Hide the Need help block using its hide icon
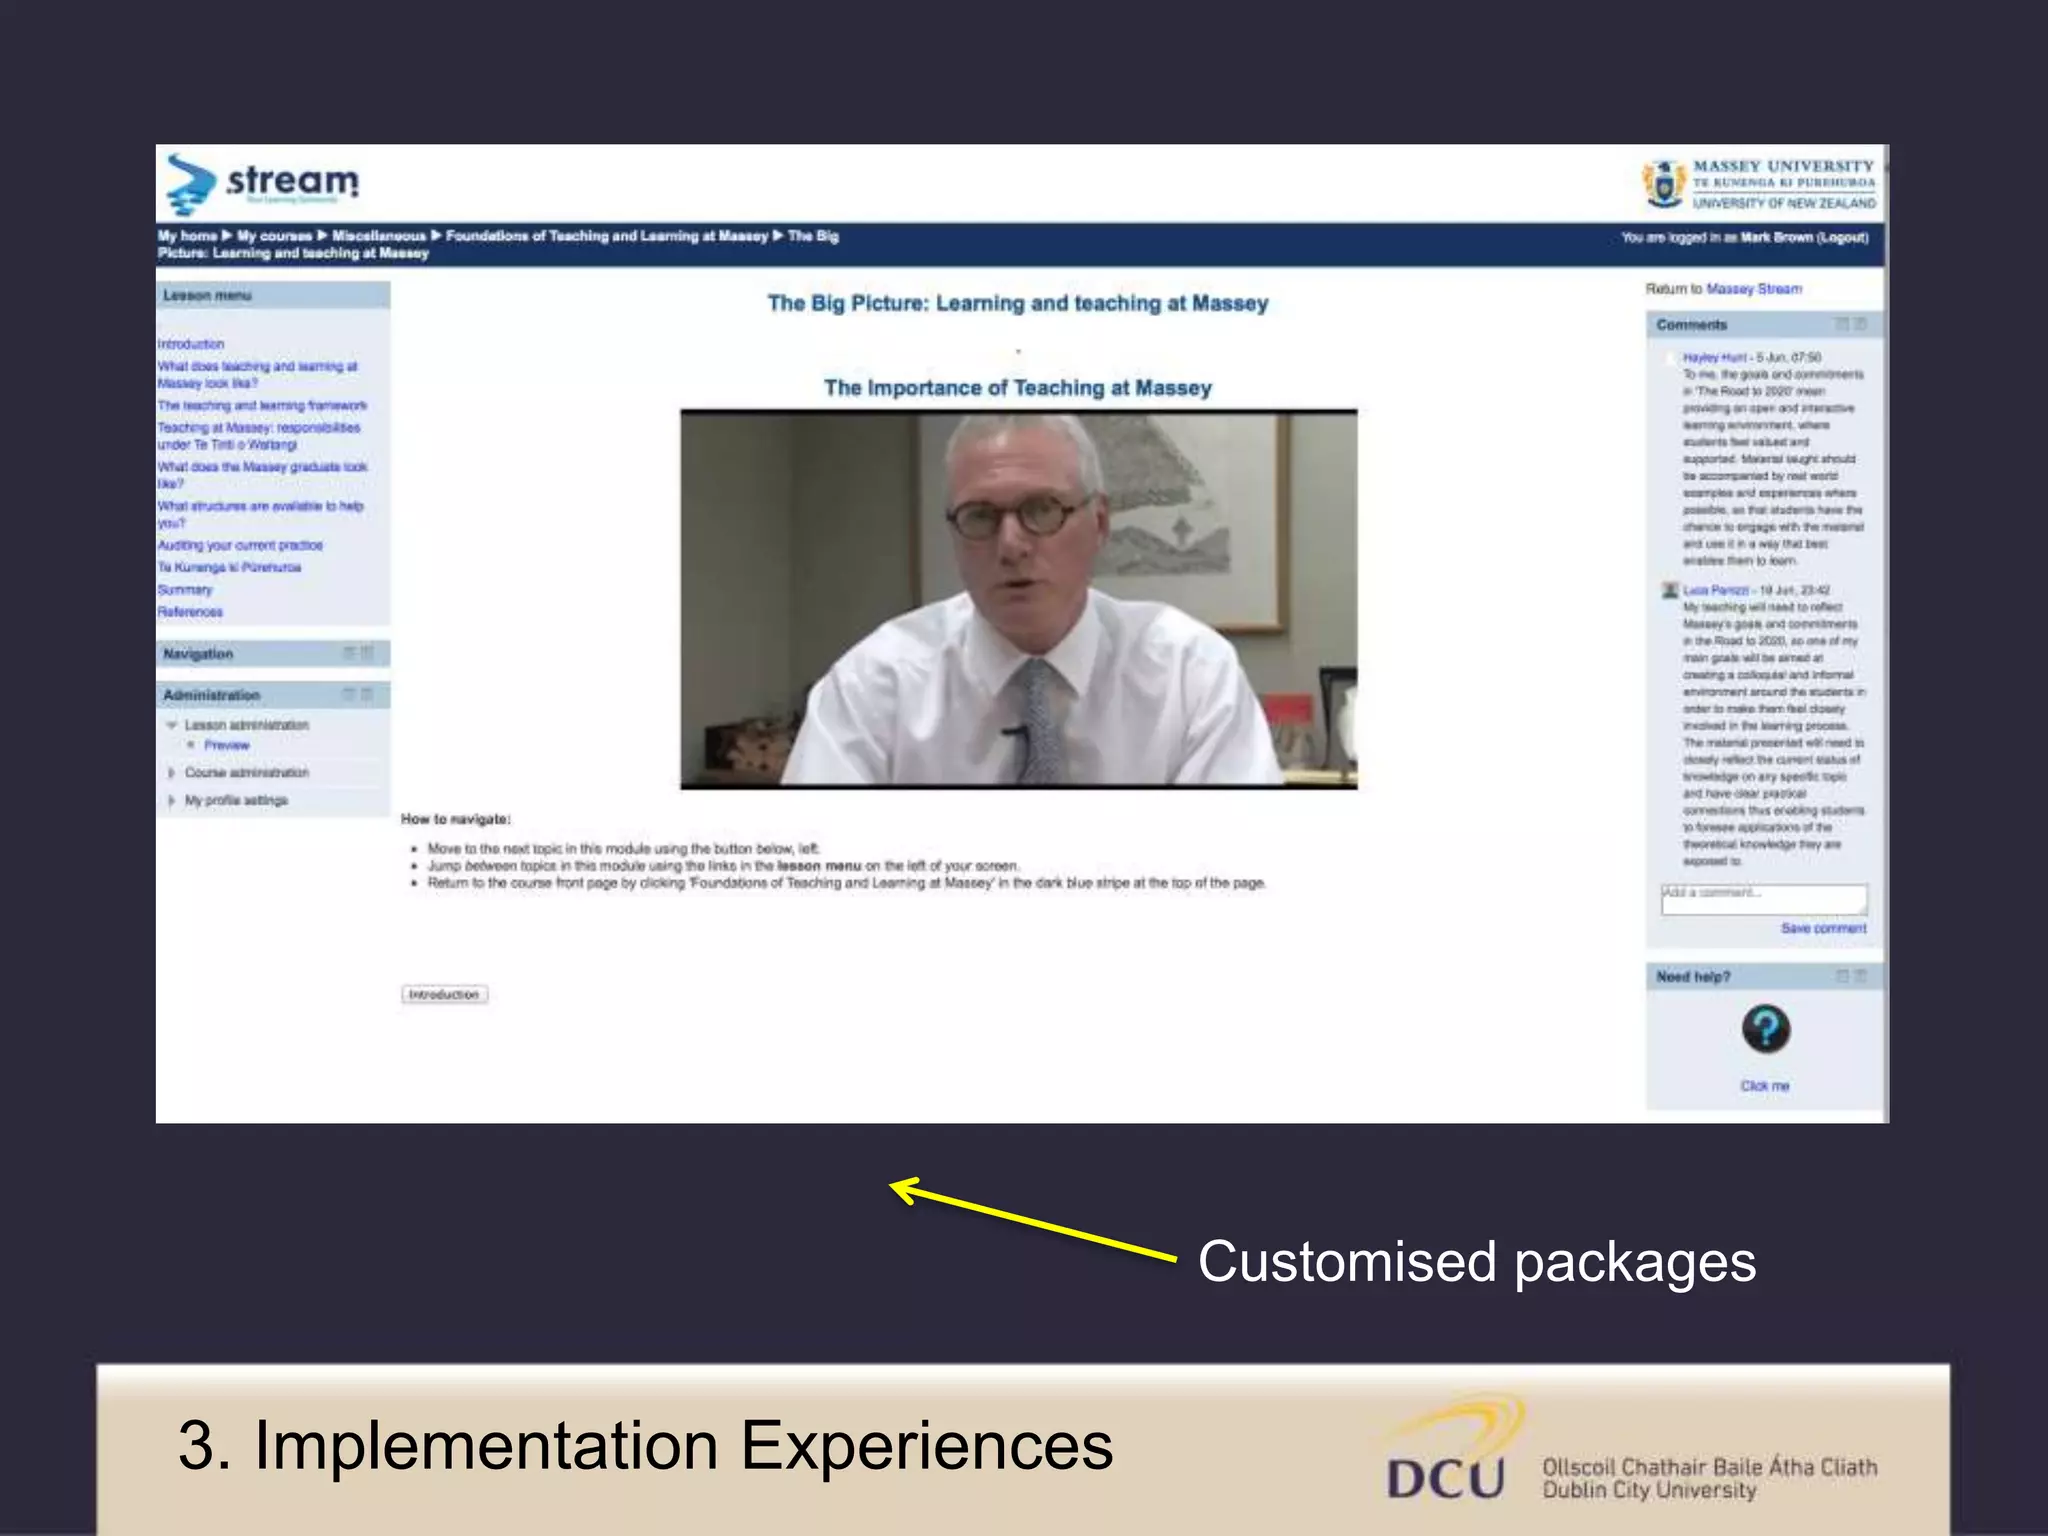The width and height of the screenshot is (2048, 1536). 1842,976
